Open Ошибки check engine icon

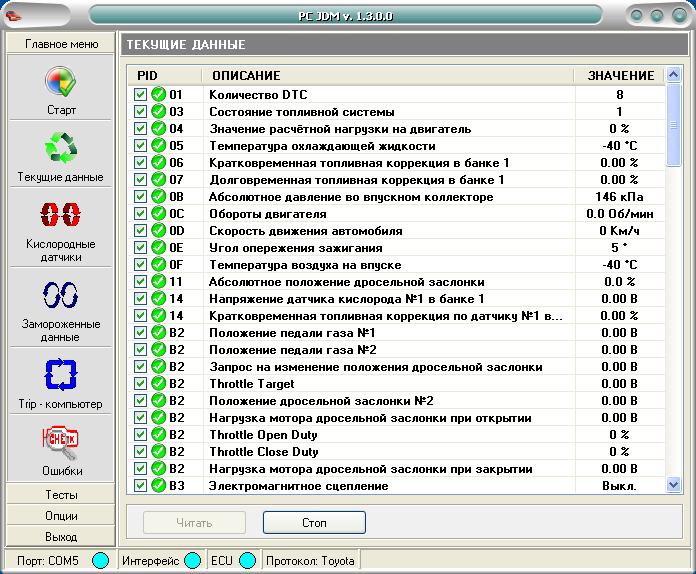coord(61,441)
